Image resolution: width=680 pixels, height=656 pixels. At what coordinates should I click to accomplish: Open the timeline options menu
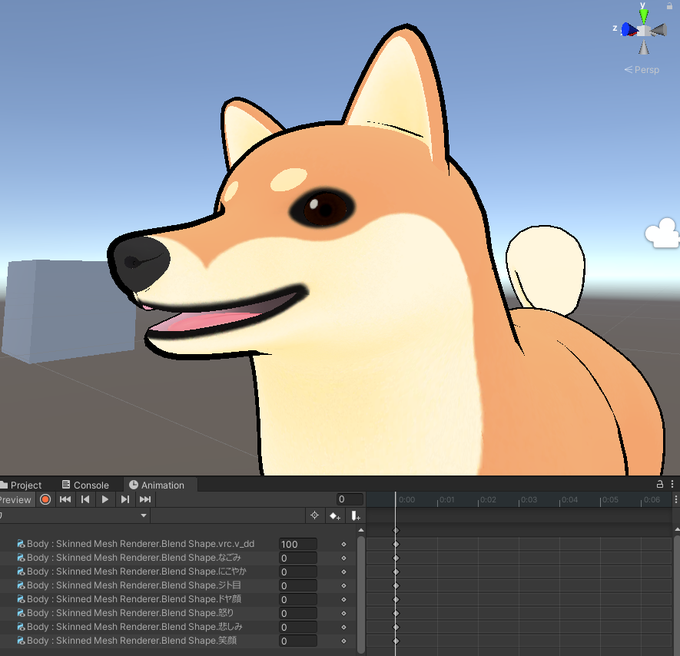click(676, 499)
